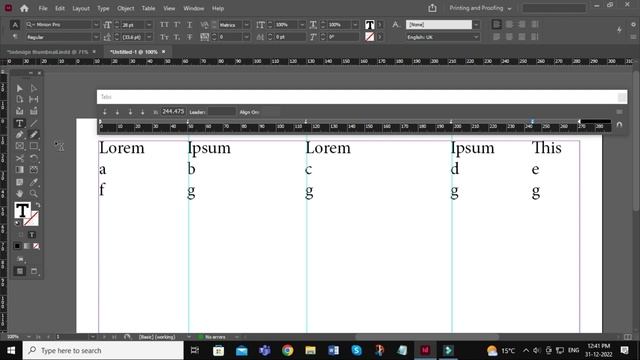640x360 pixels.
Task: Toggle Underline formatting button
Action: tap(189, 25)
